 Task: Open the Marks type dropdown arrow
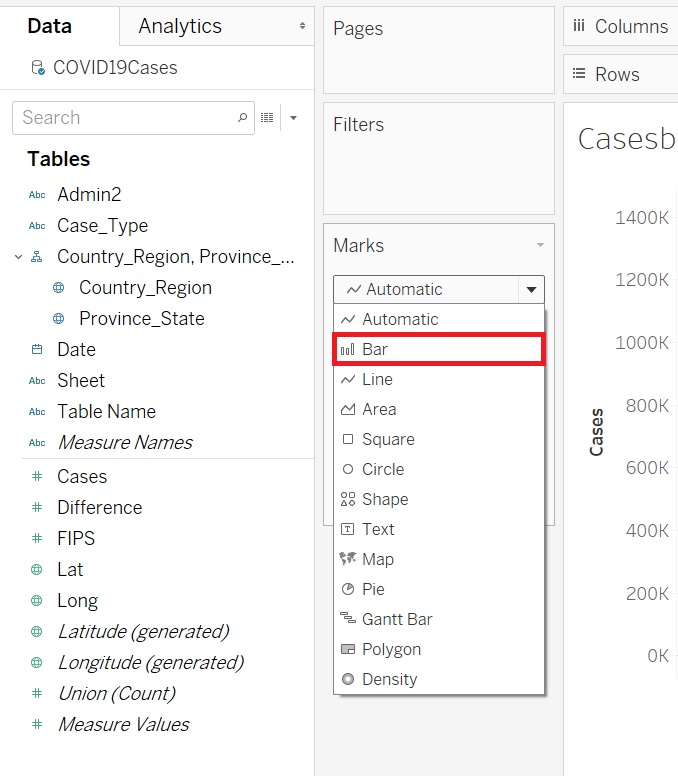point(532,290)
